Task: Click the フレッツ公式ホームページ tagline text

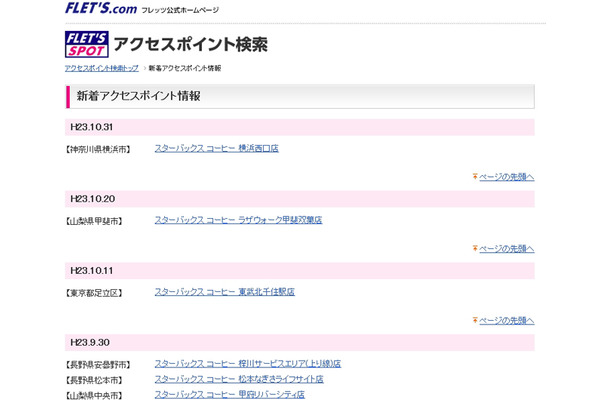Action: tap(180, 10)
